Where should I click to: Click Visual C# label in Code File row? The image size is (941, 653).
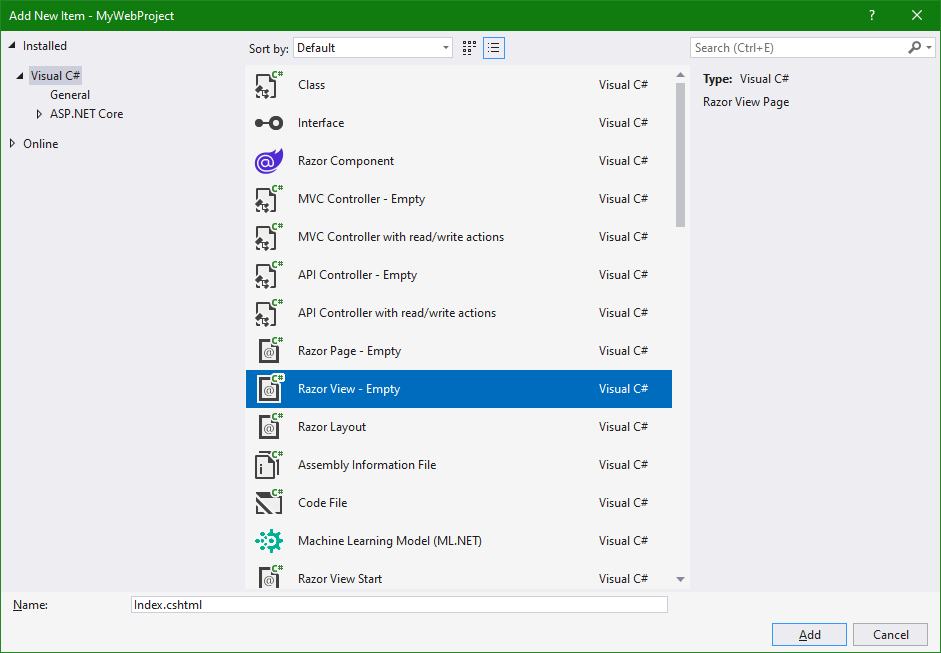pyautogui.click(x=623, y=503)
